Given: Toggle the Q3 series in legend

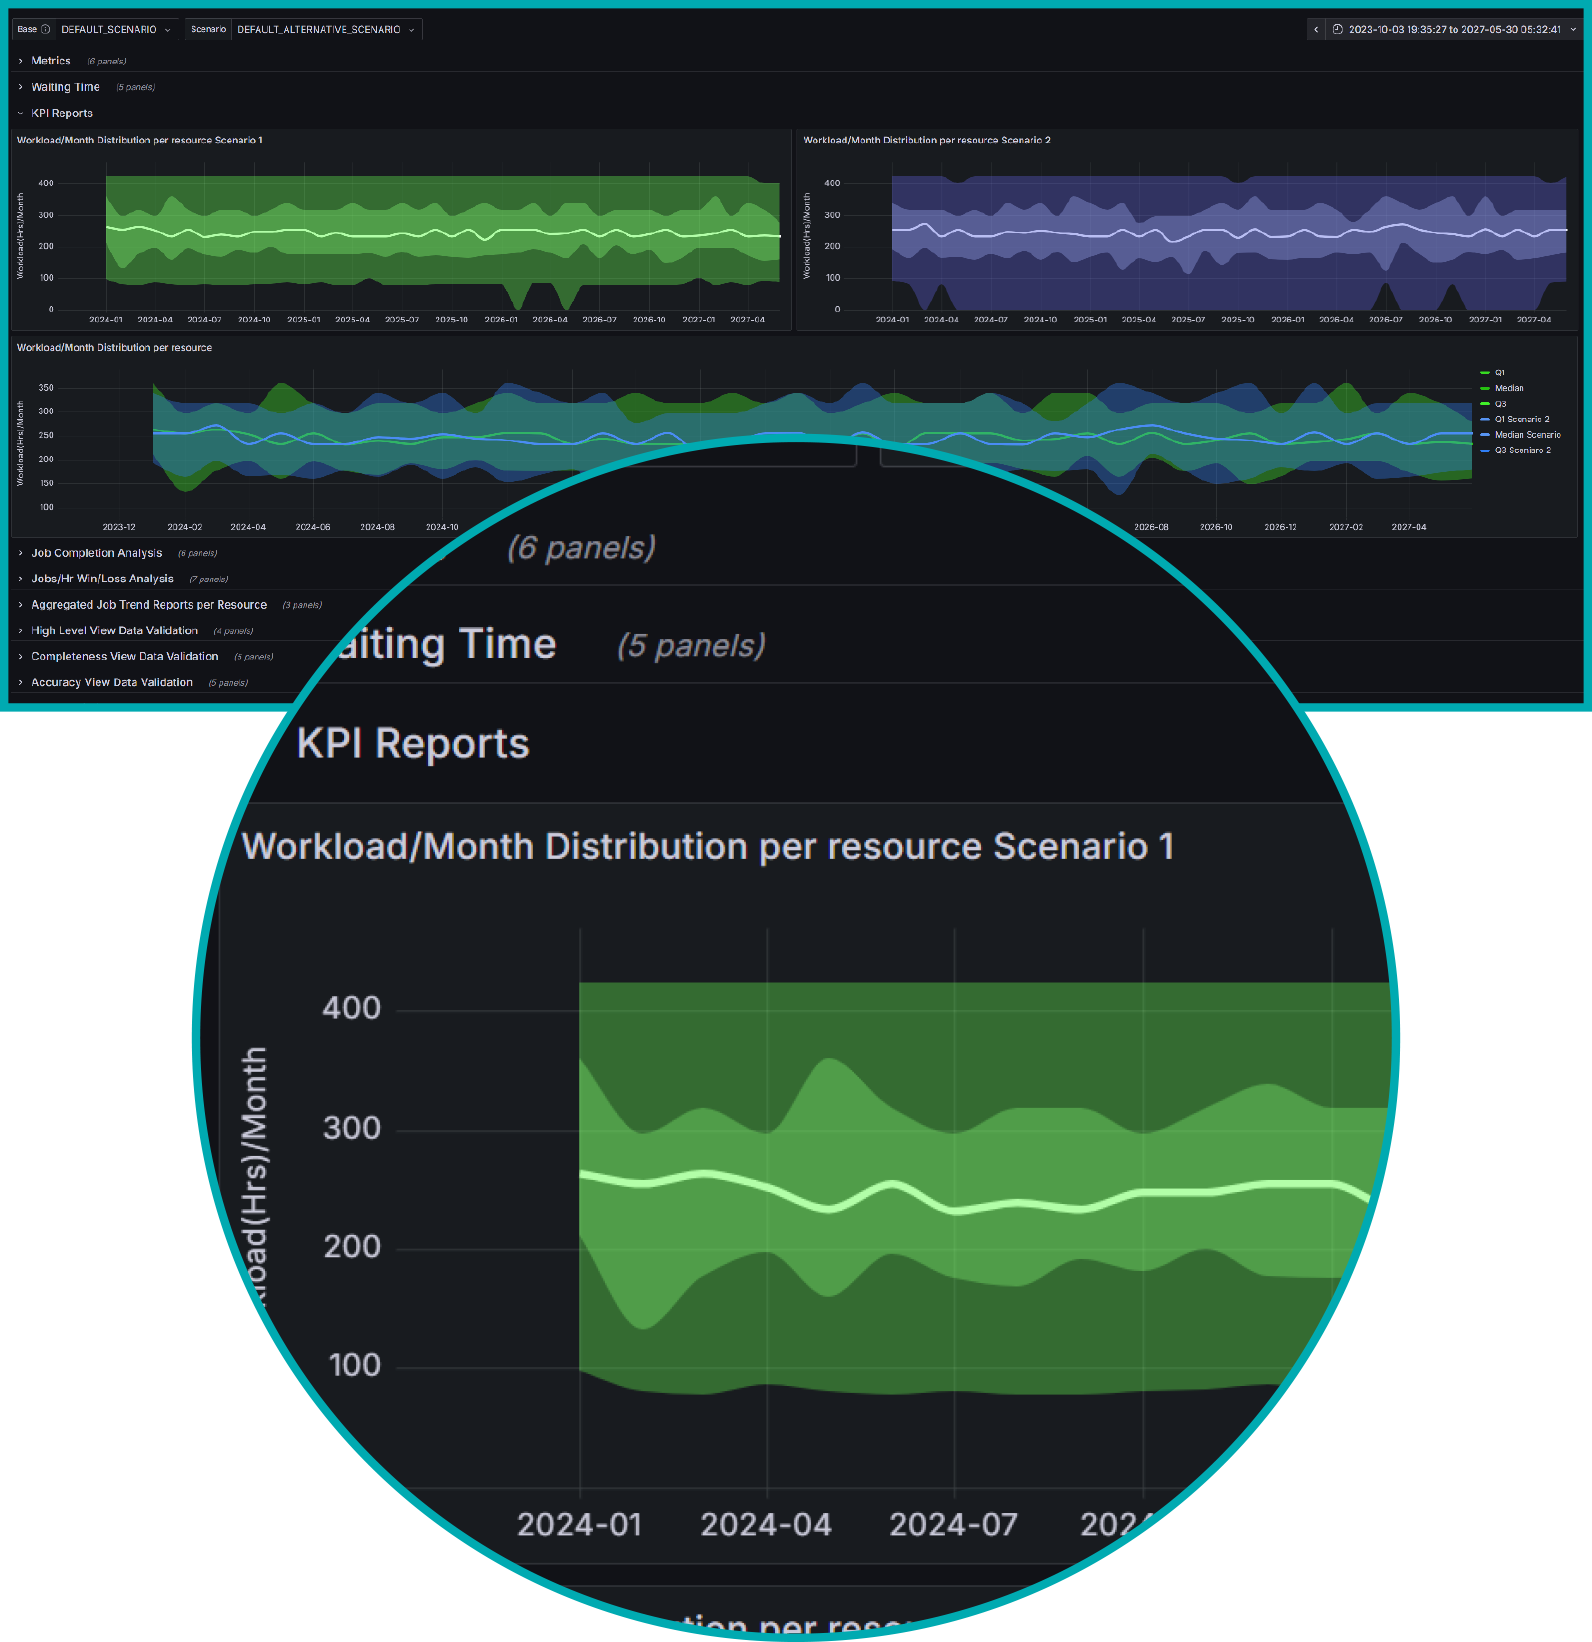Looking at the screenshot, I should coord(1500,404).
